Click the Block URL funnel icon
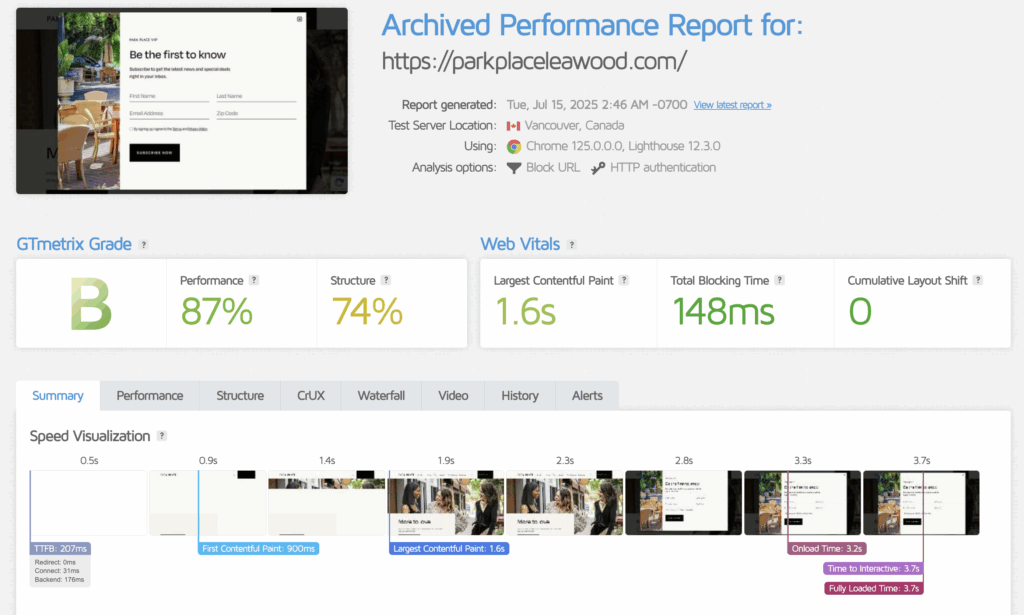The image size is (1024, 615). (x=514, y=168)
